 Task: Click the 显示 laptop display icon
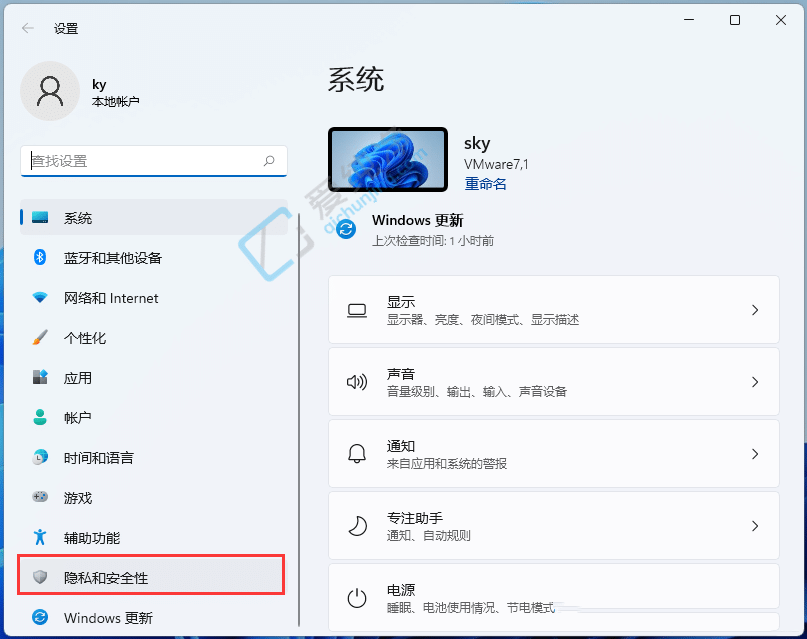[x=357, y=310]
